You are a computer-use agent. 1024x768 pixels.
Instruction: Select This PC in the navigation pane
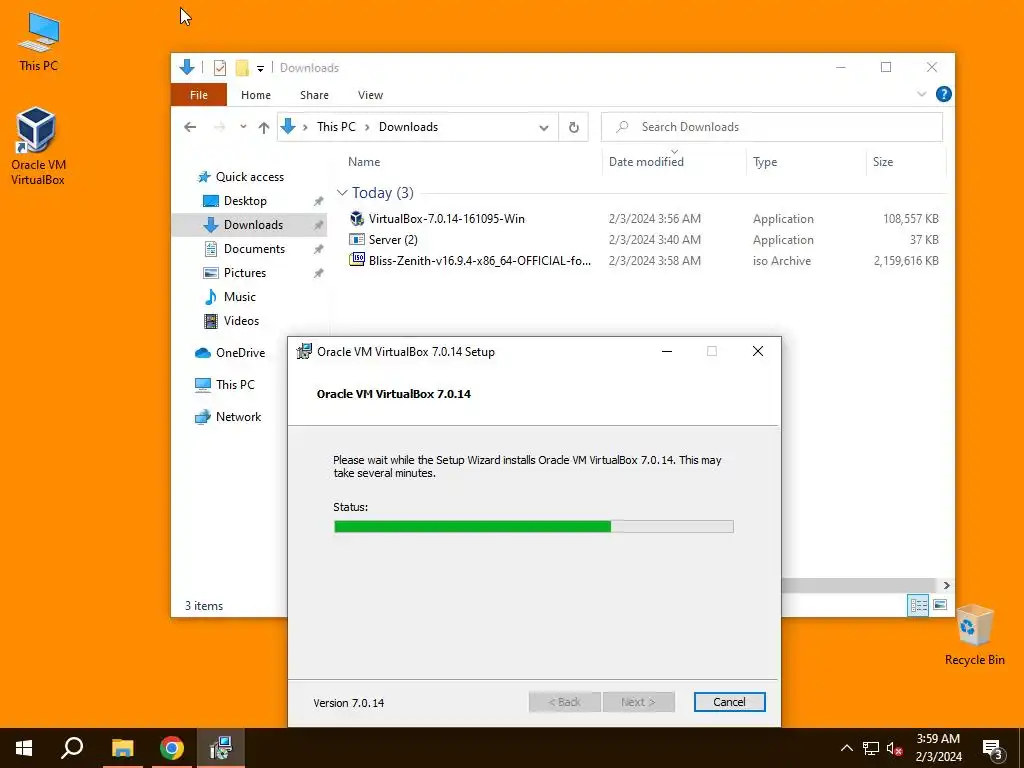[x=235, y=385]
